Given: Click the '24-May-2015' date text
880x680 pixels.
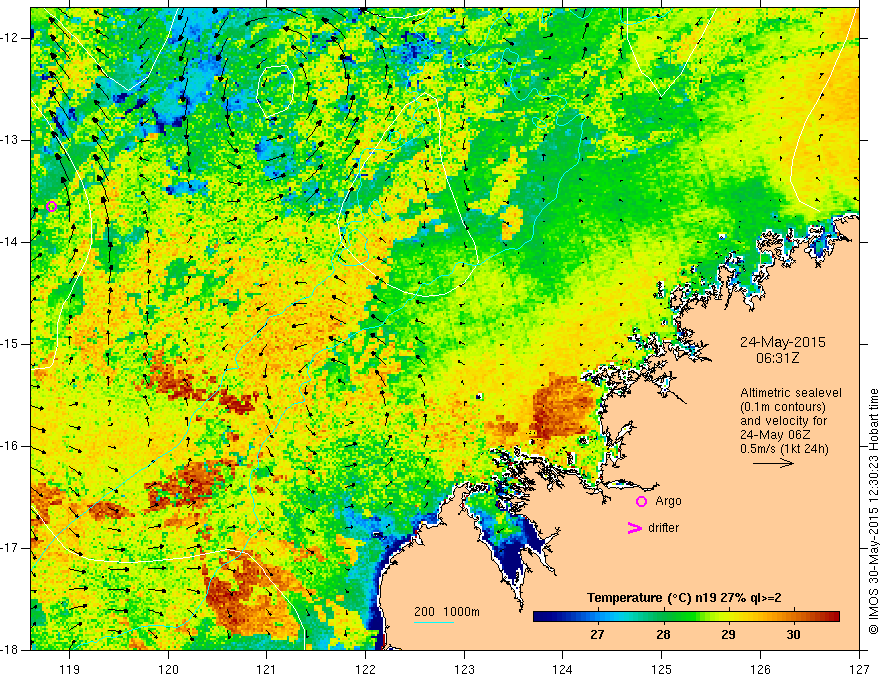Looking at the screenshot, I should (x=782, y=342).
